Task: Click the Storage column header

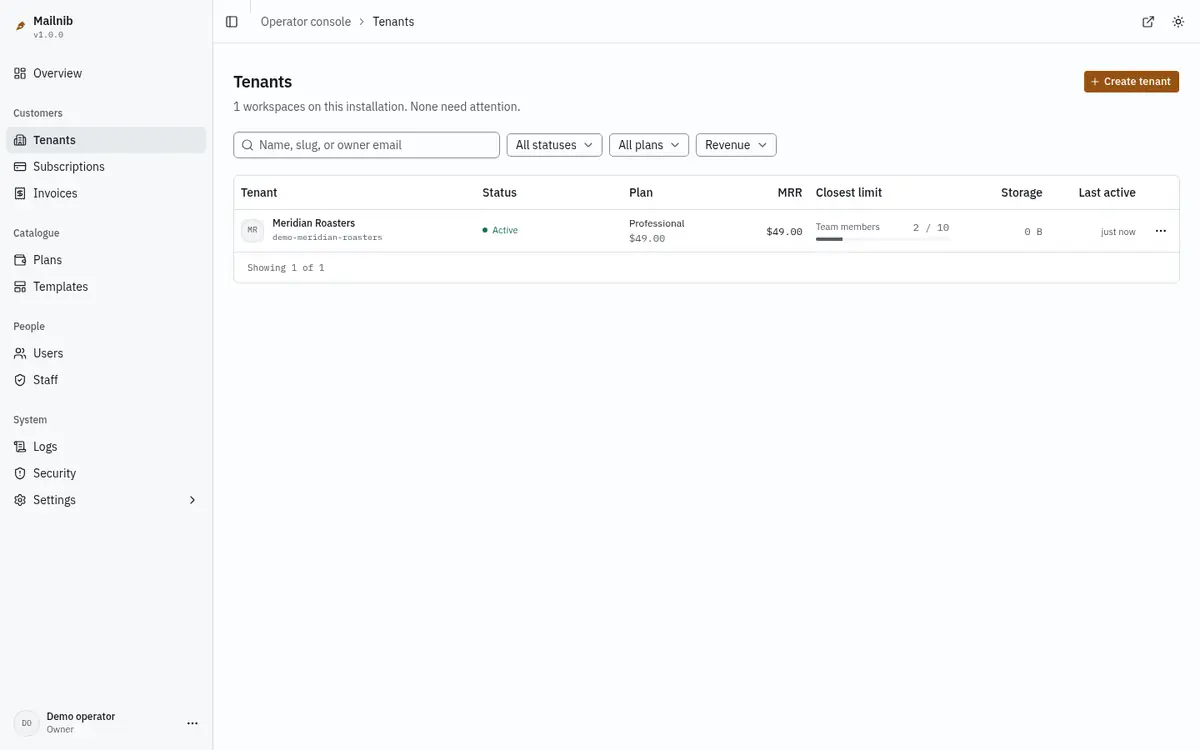Action: [x=1021, y=193]
